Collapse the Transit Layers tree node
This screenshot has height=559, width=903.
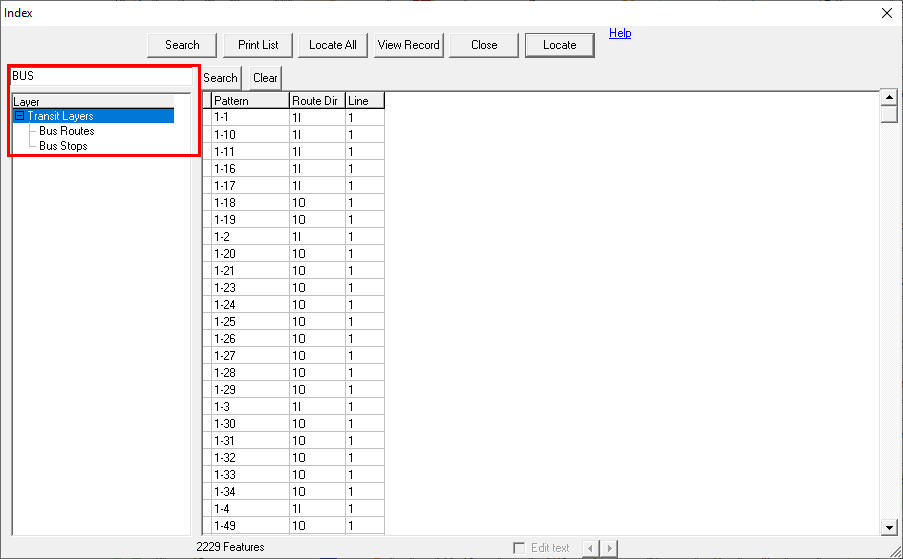tap(20, 116)
